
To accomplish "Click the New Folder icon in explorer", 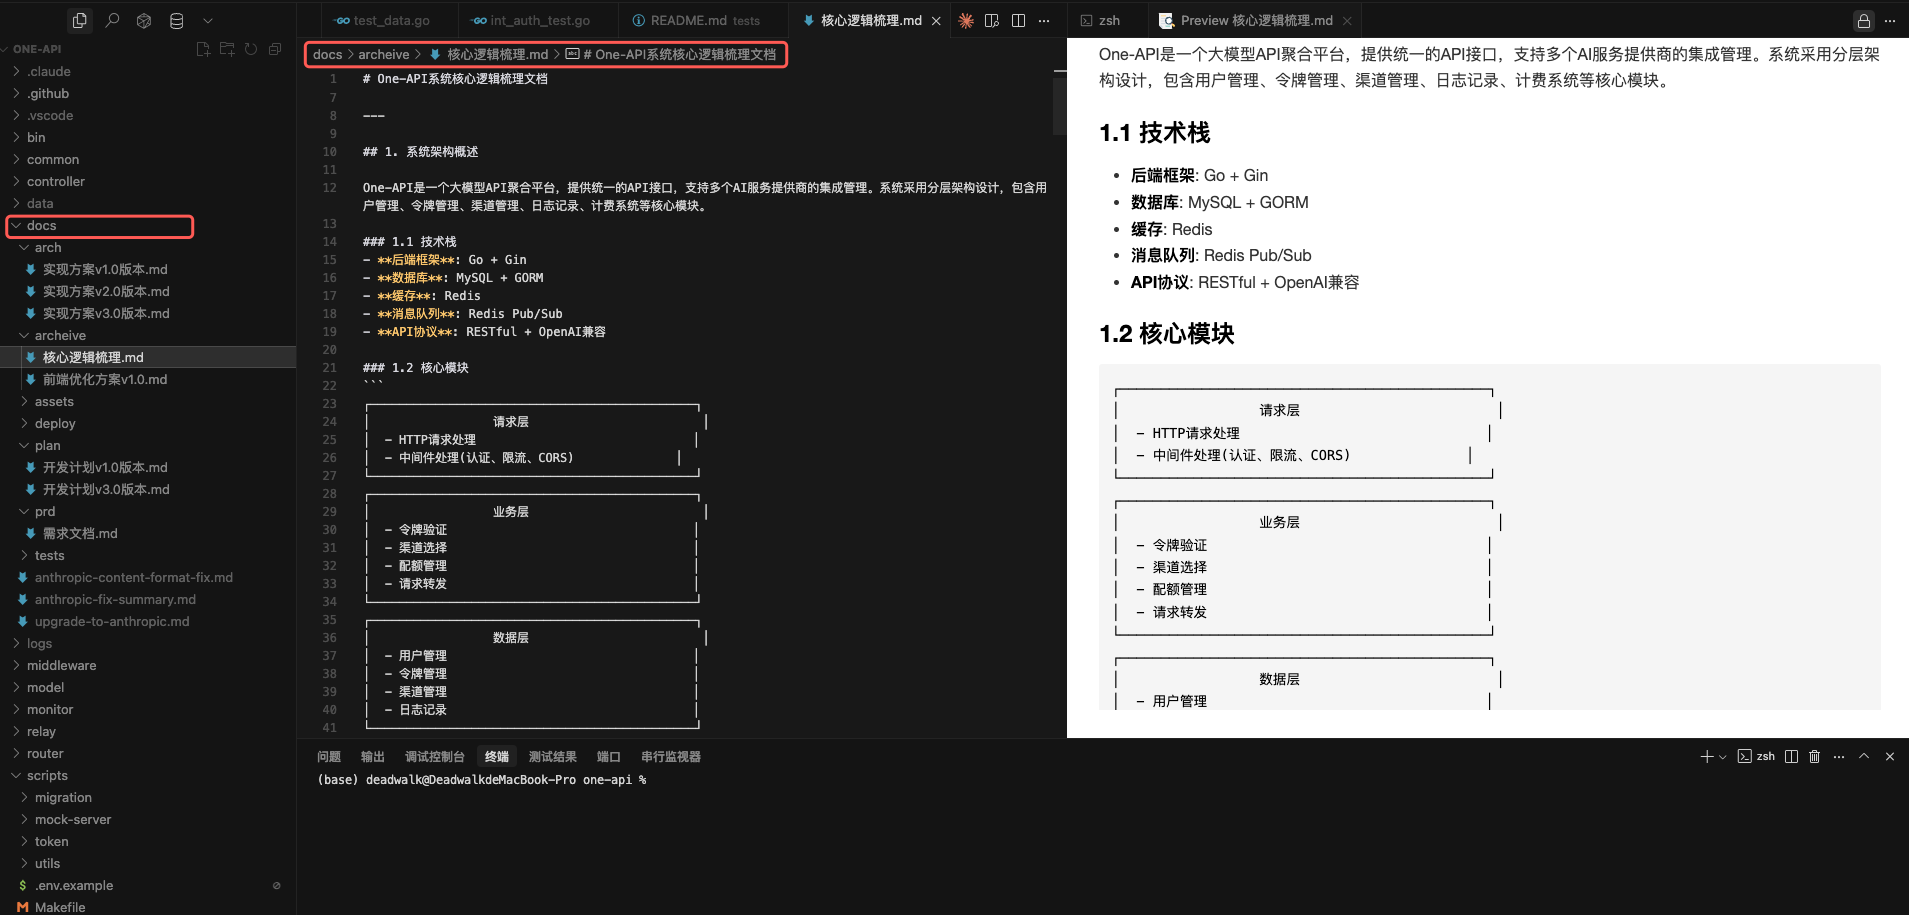I will (227, 49).
